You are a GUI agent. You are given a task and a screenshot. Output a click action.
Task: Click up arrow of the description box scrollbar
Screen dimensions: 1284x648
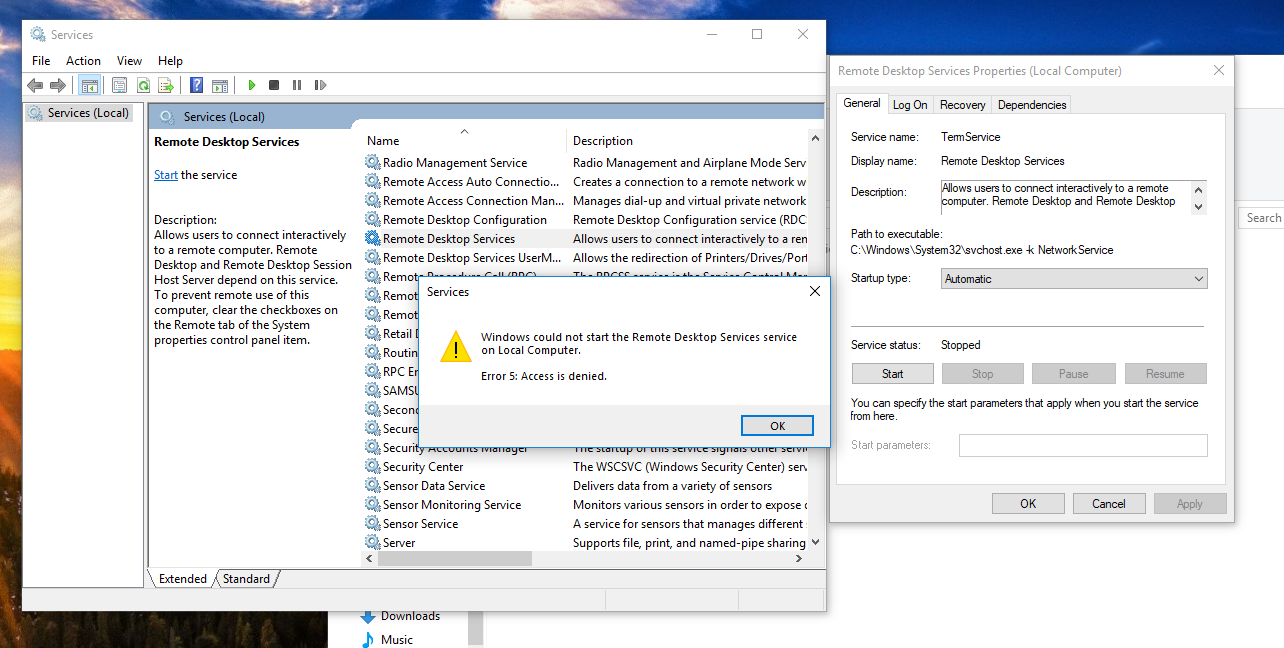(x=1199, y=189)
